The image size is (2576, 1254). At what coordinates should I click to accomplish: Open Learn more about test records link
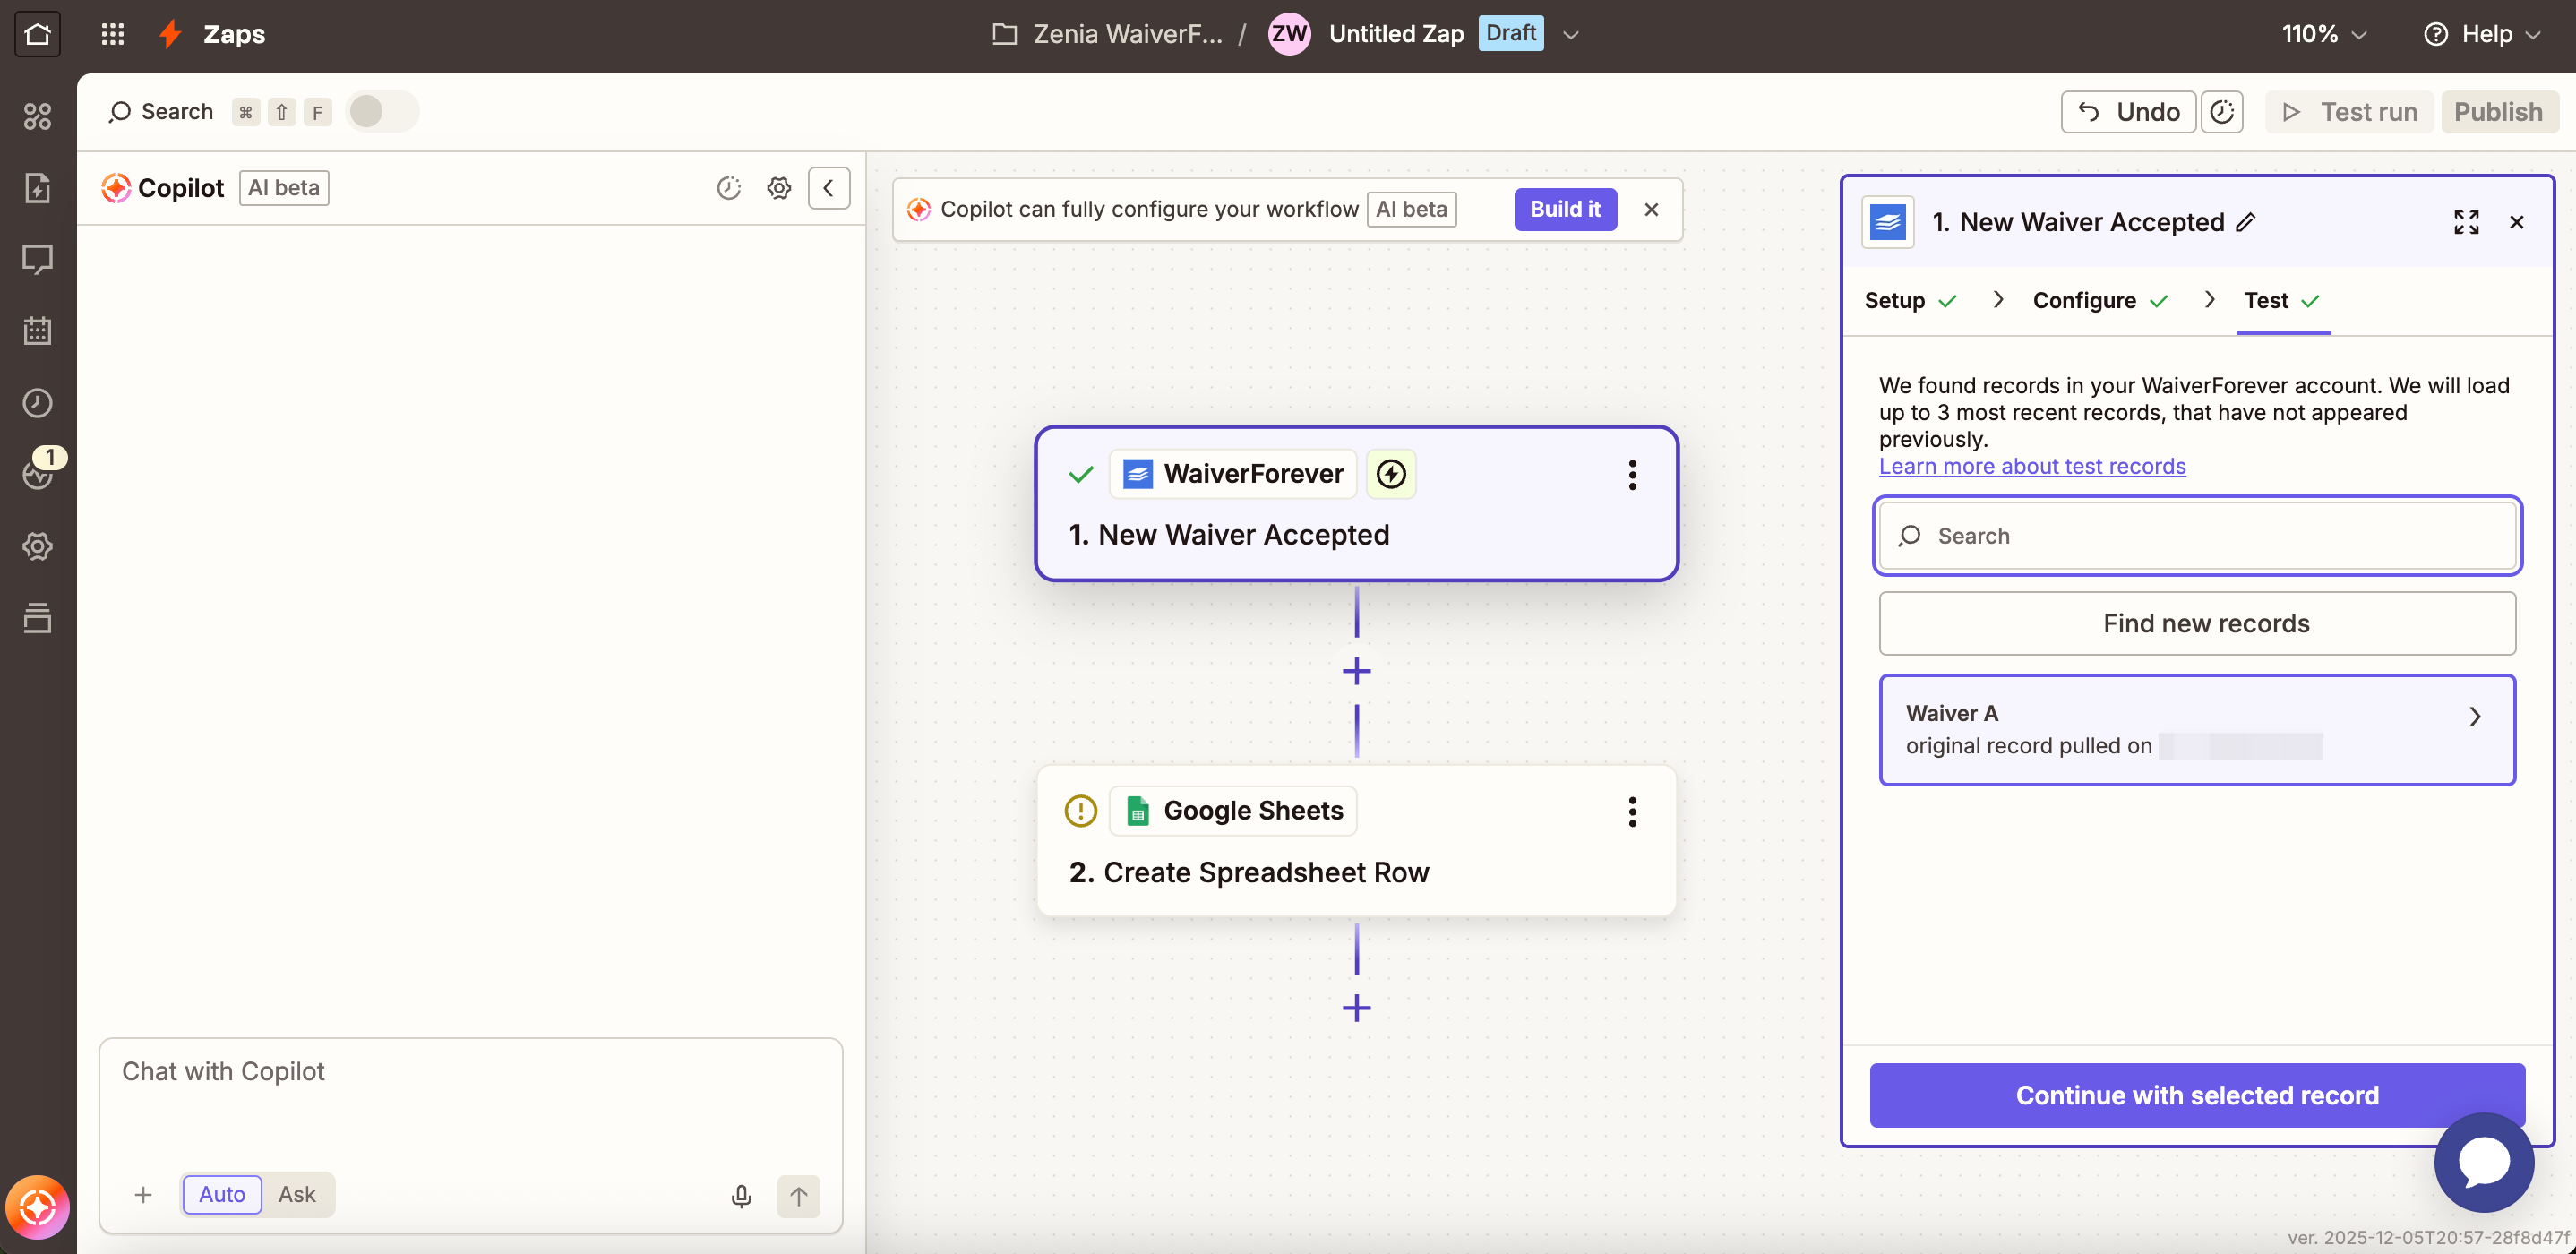[x=2031, y=466]
